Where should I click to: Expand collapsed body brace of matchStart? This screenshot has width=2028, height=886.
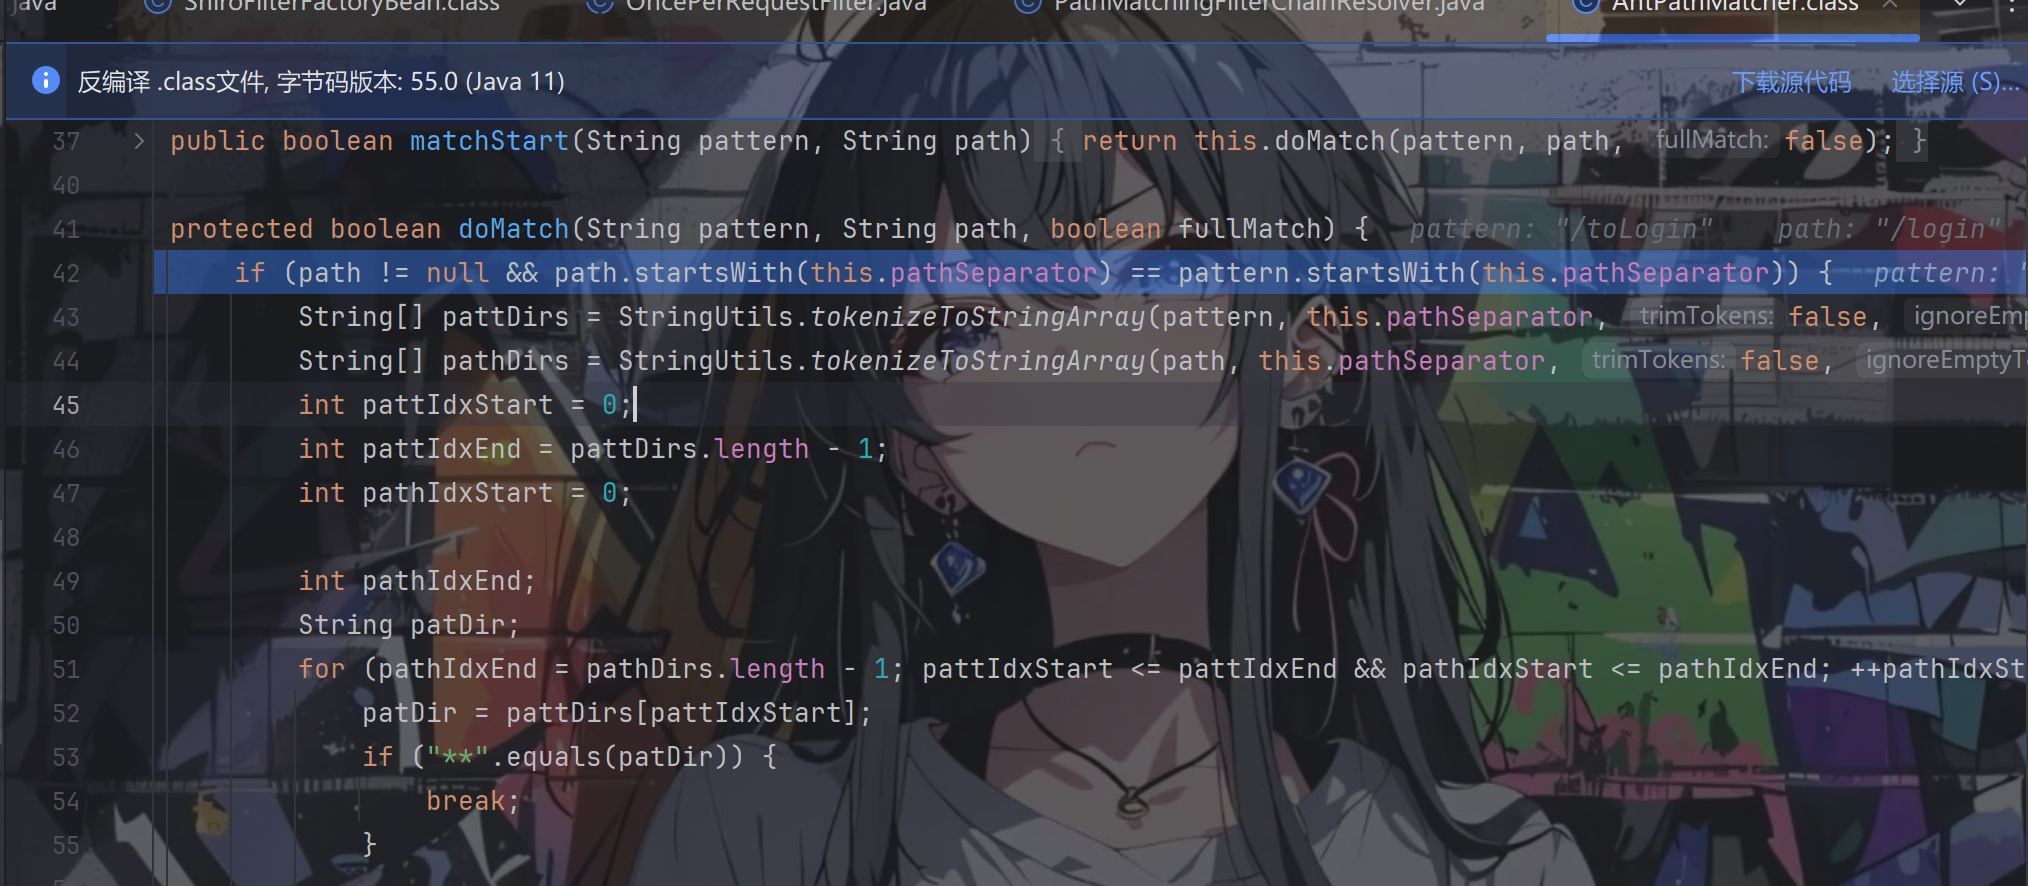click(1058, 141)
